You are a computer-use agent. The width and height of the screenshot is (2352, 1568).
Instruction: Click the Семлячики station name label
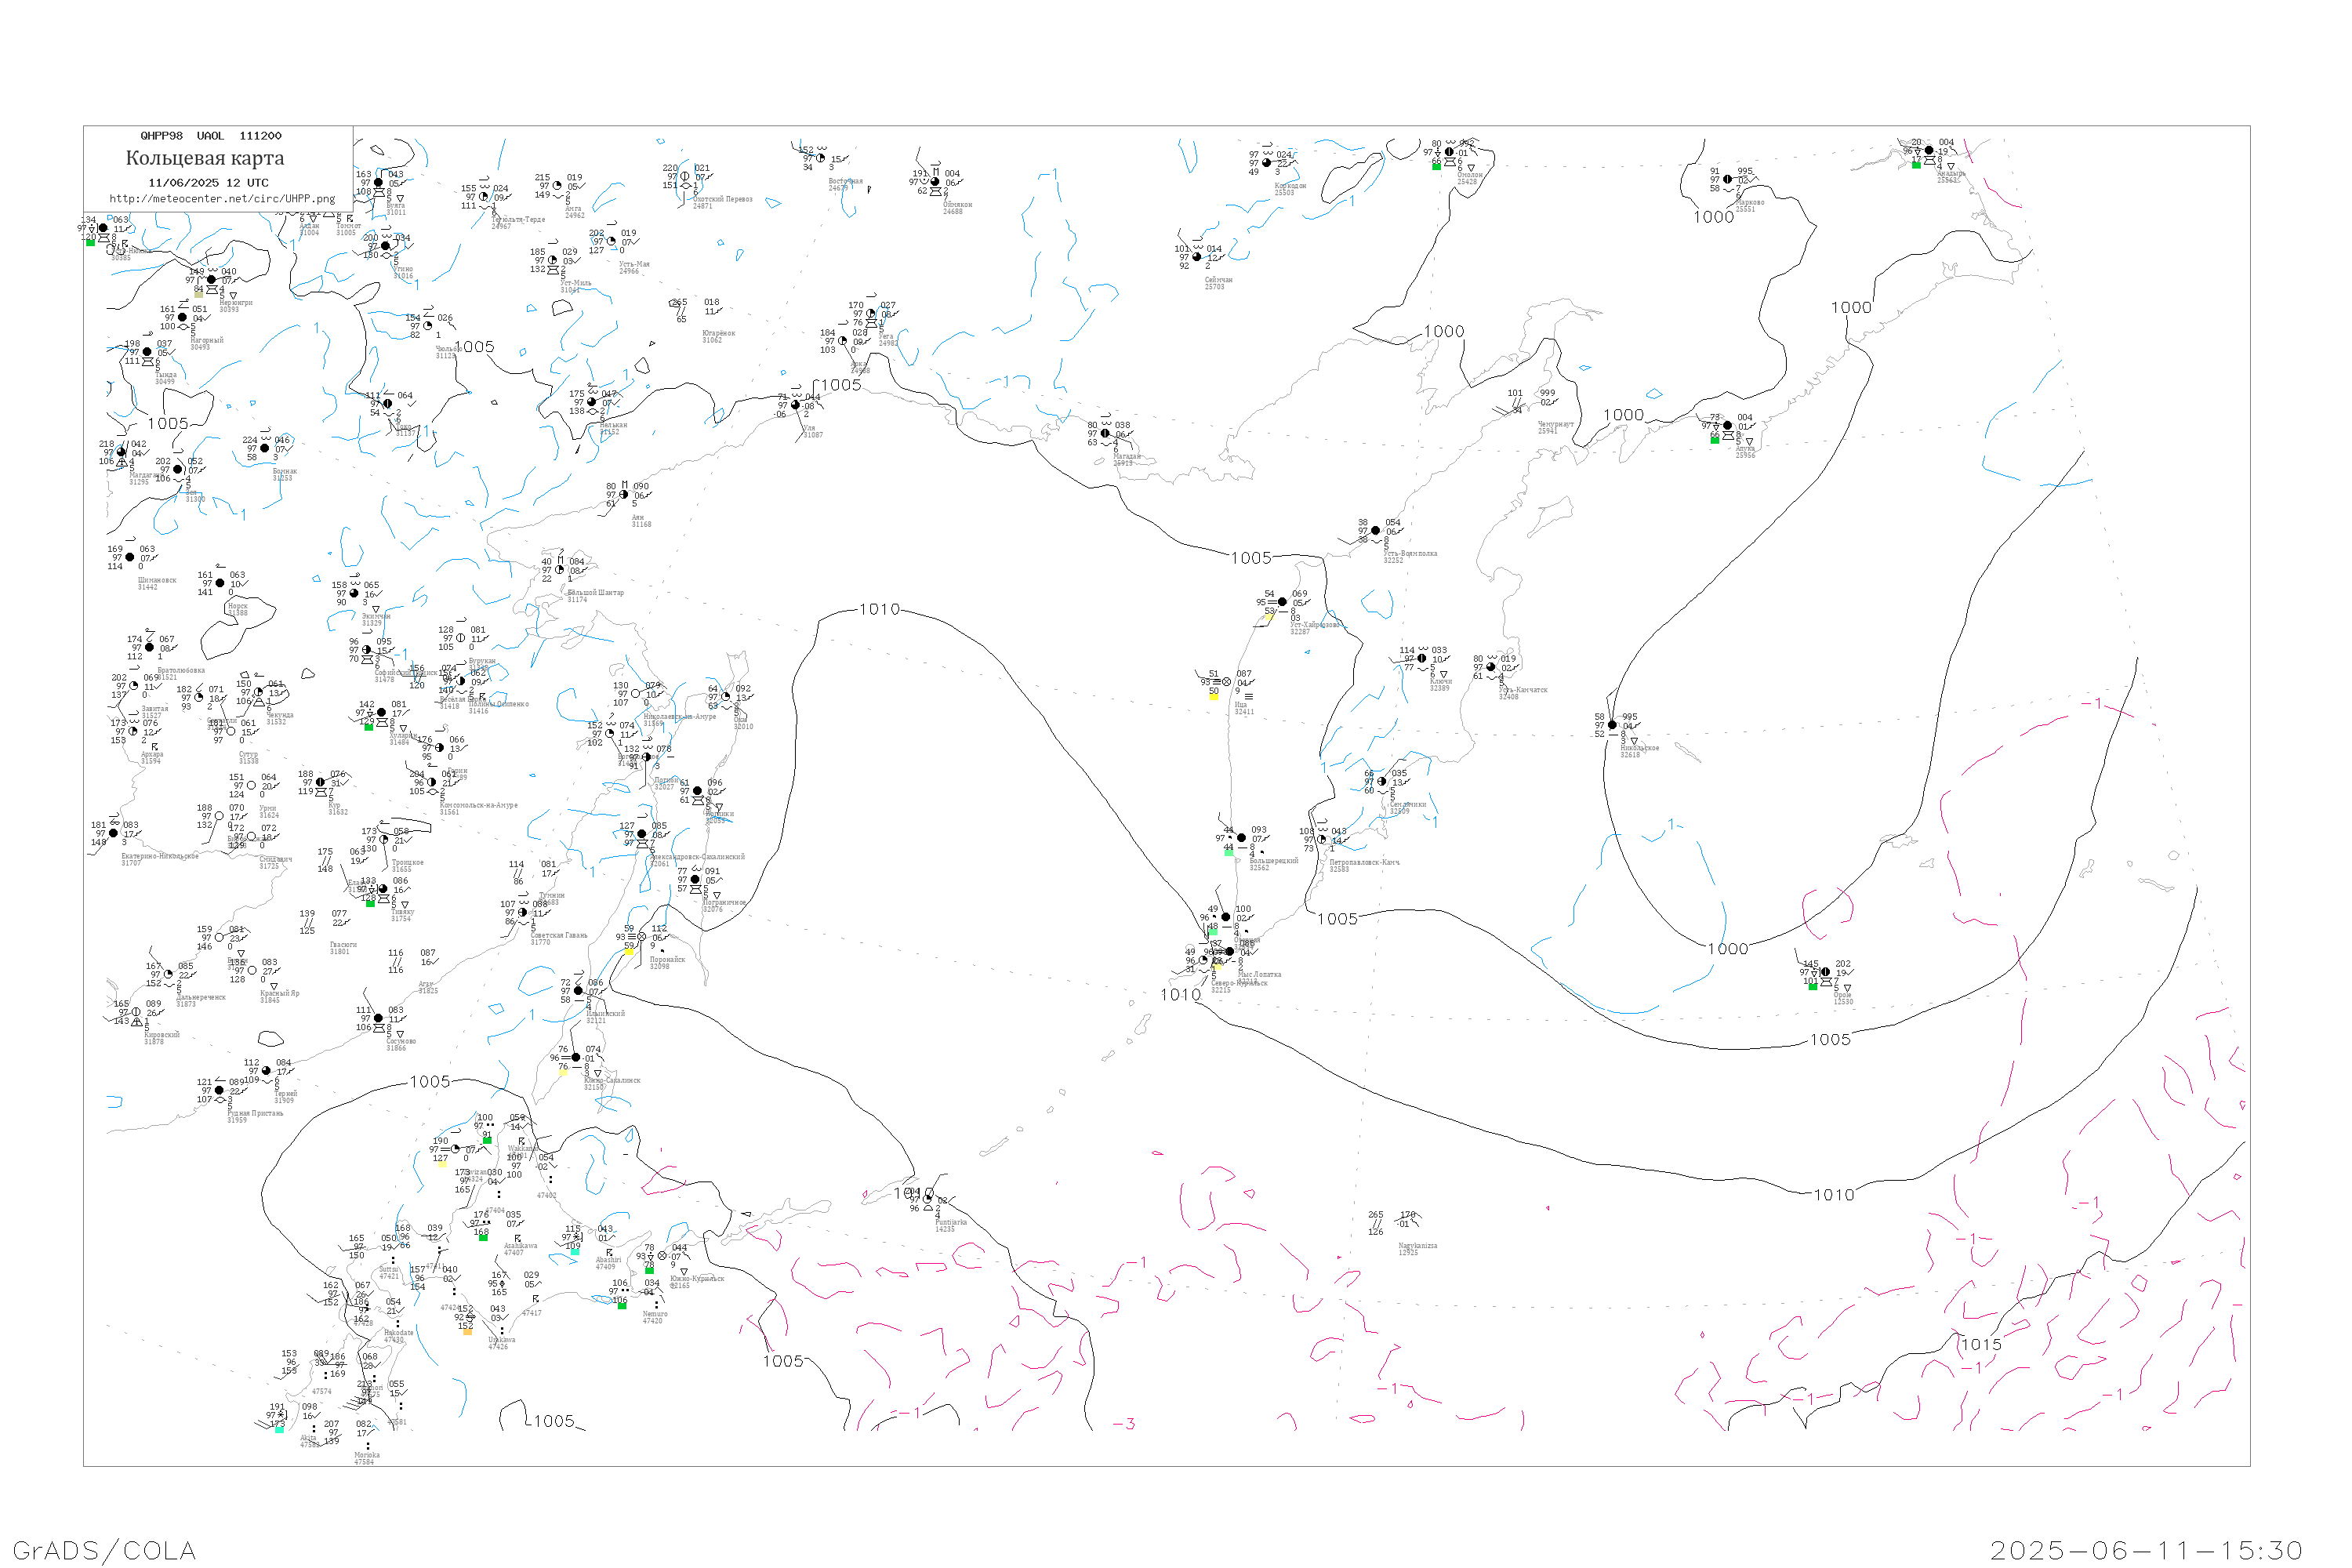coord(1407,805)
